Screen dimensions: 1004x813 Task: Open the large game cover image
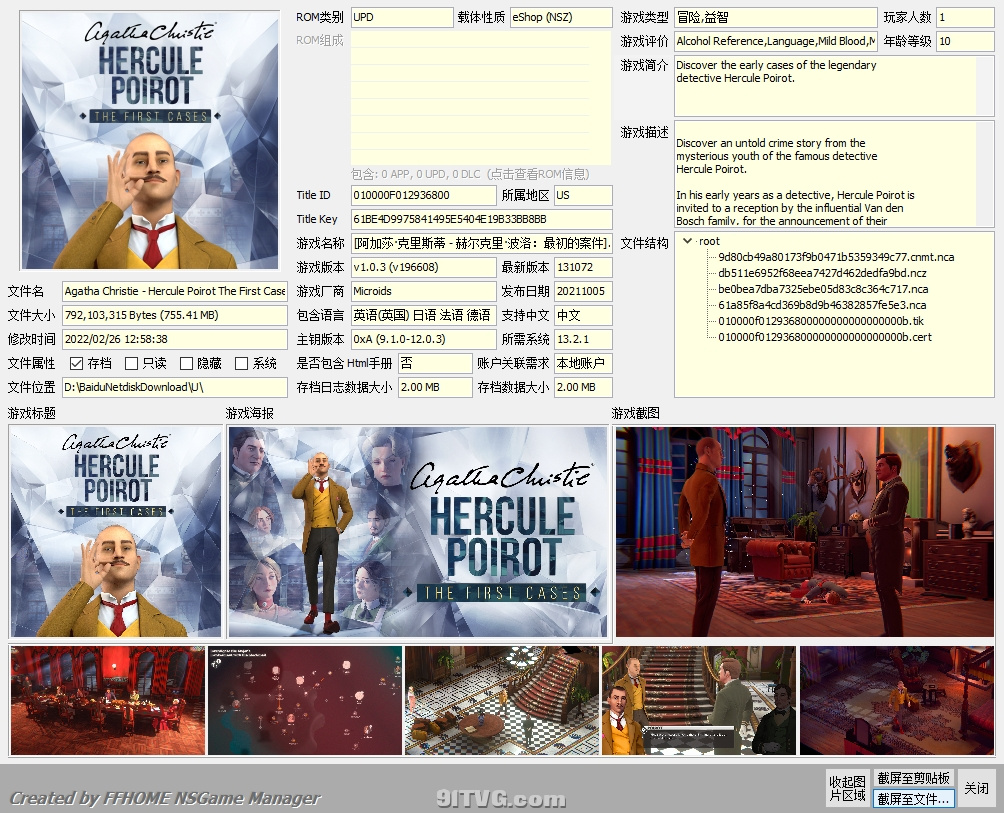150,140
